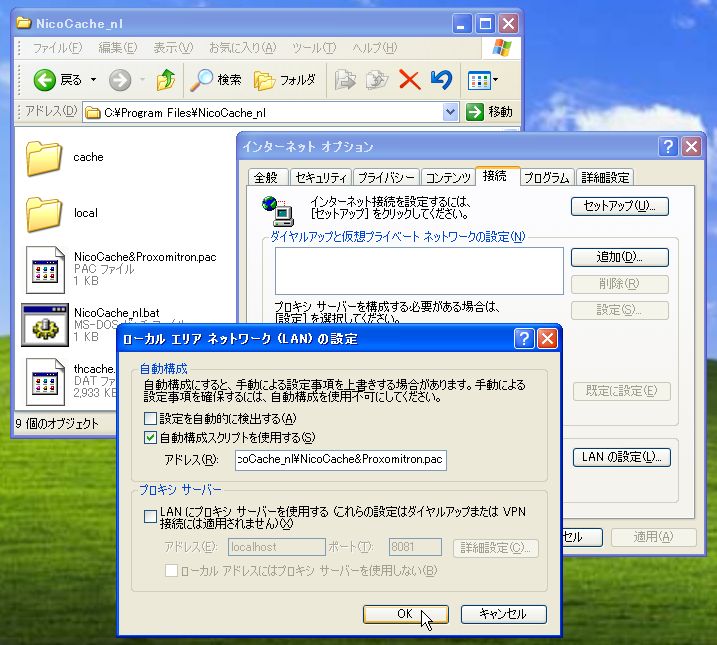Switch to the Privacy (プライバシー) tab
Screen dimensions: 717x645
pyautogui.click(x=386, y=177)
